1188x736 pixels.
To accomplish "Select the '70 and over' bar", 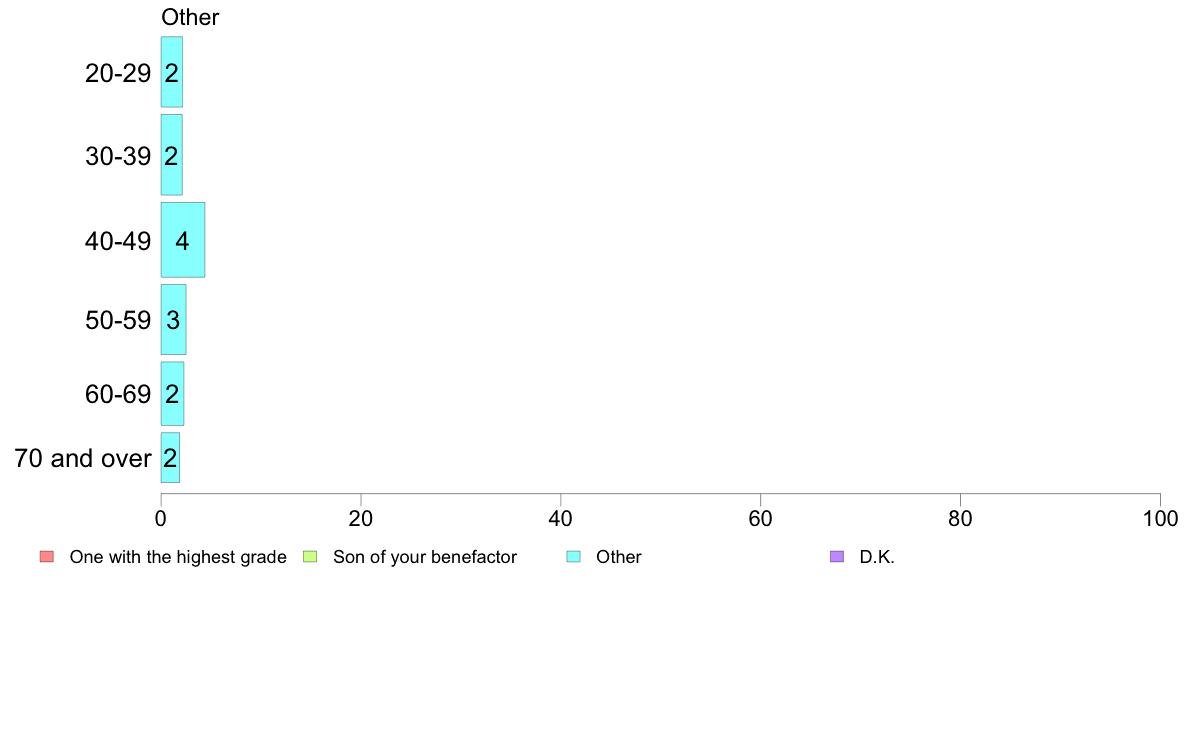I will pos(170,457).
